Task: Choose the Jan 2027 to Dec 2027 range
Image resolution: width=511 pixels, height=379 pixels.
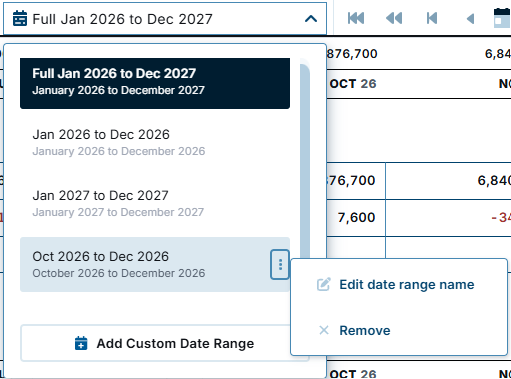Action: click(x=155, y=204)
